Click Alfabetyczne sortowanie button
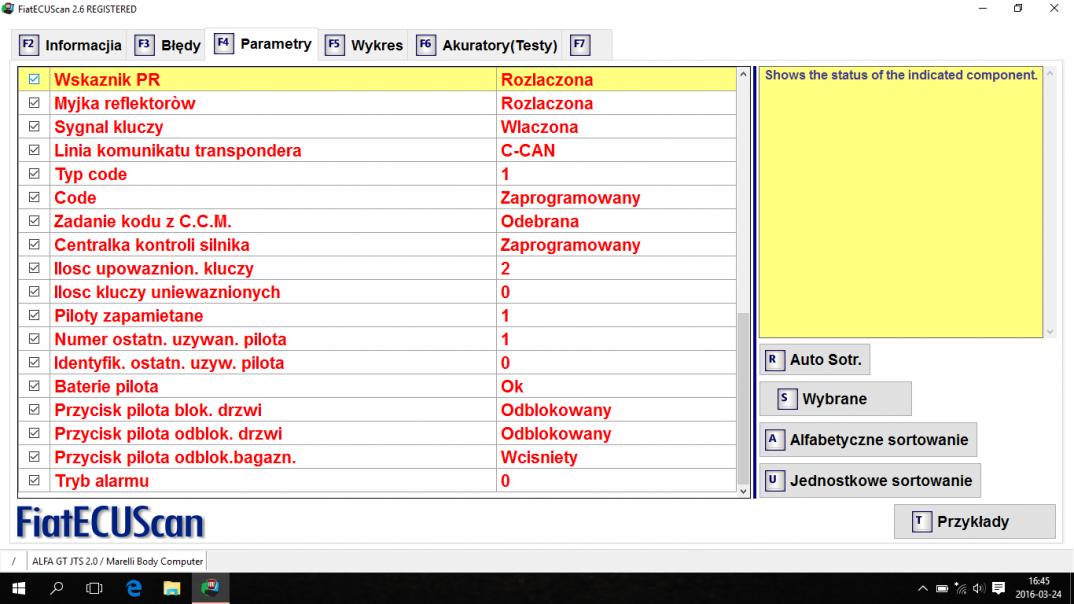The height and width of the screenshot is (604, 1074). point(869,440)
